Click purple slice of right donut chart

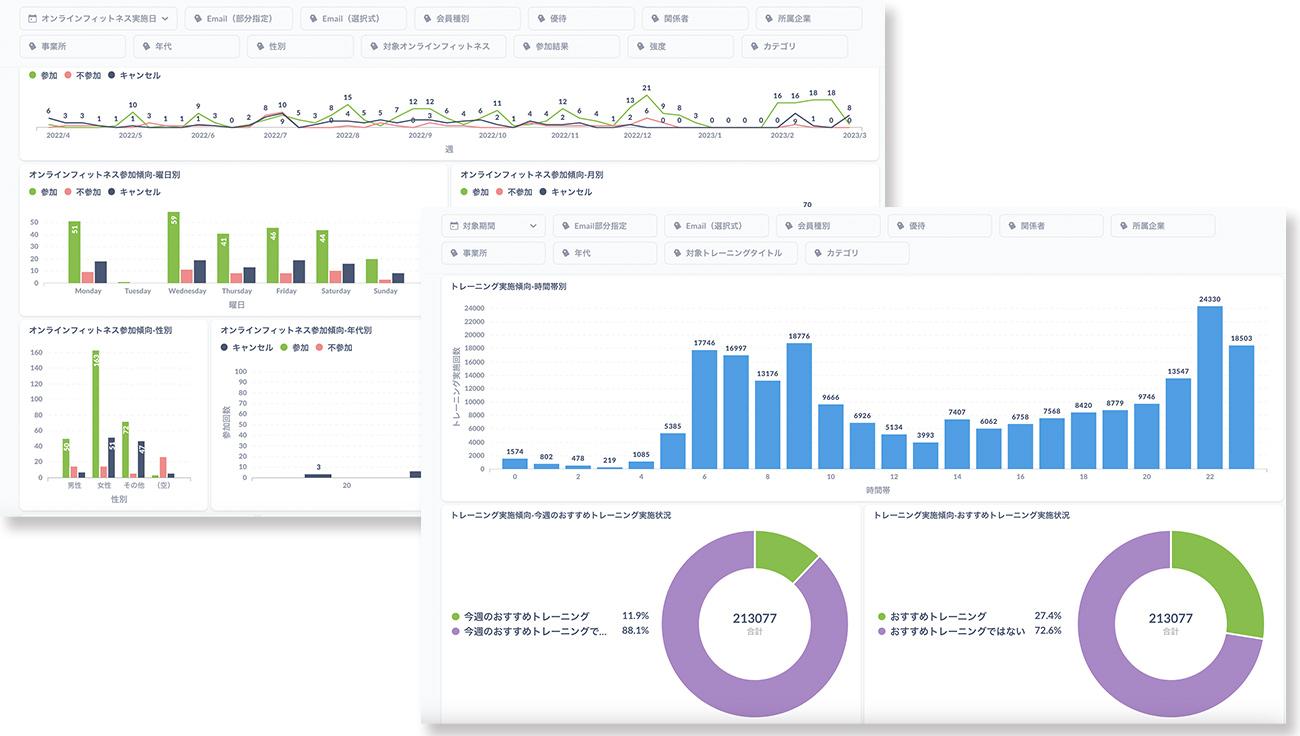click(x=1115, y=660)
